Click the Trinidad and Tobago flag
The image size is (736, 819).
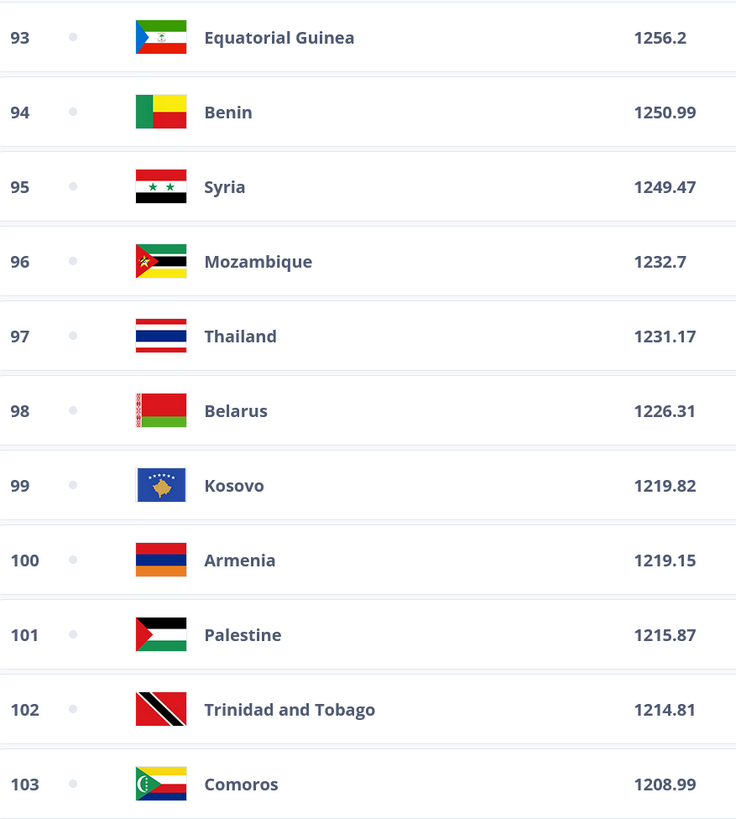pyautogui.click(x=161, y=709)
